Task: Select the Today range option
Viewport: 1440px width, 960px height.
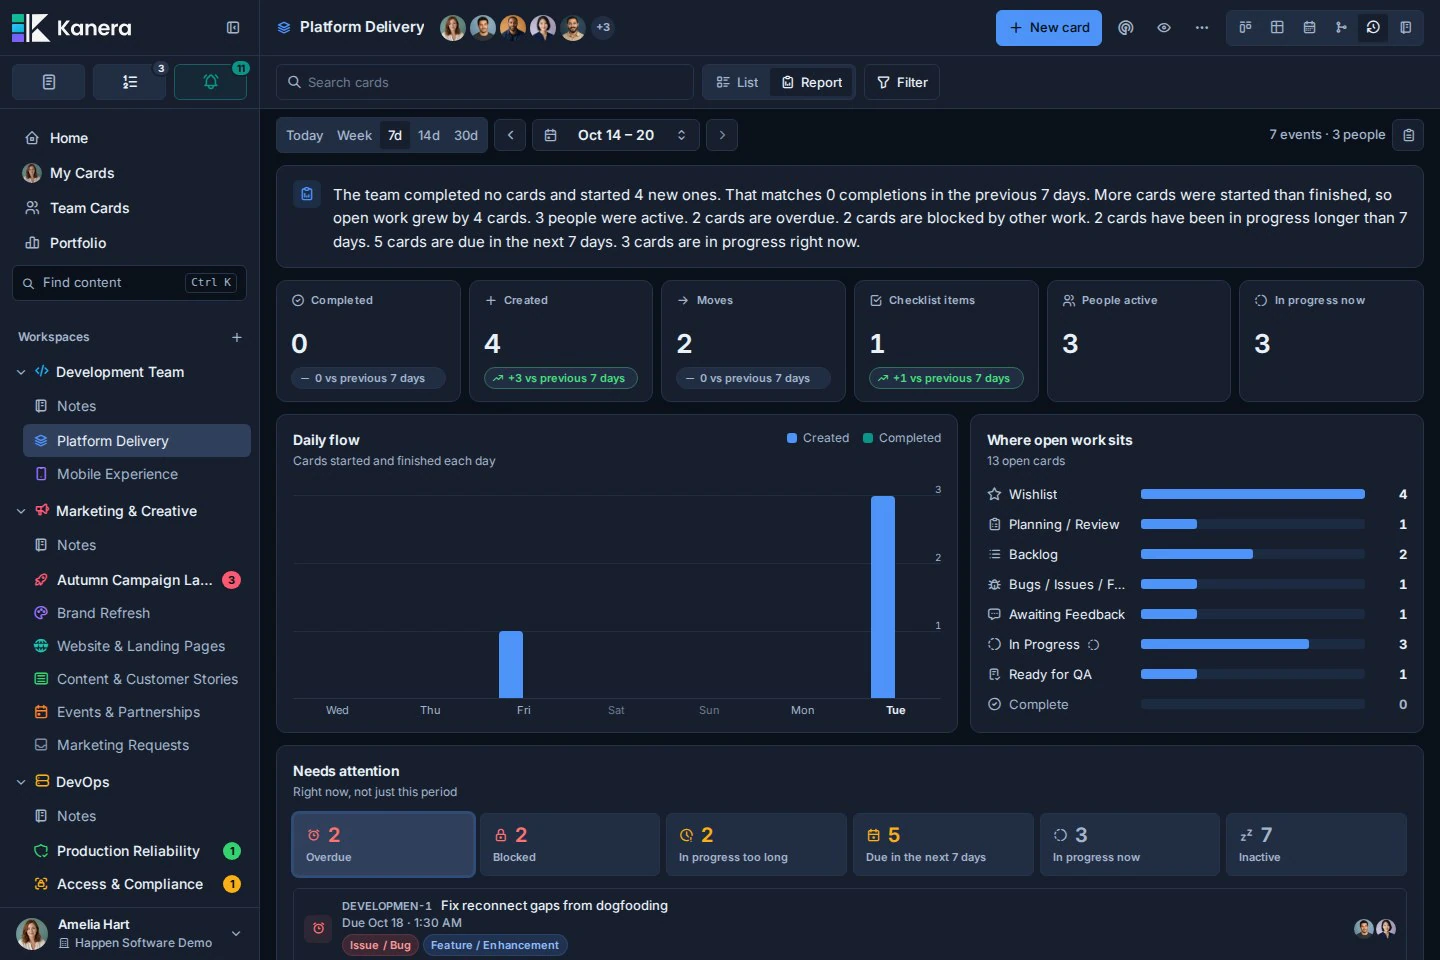Action: tap(304, 135)
